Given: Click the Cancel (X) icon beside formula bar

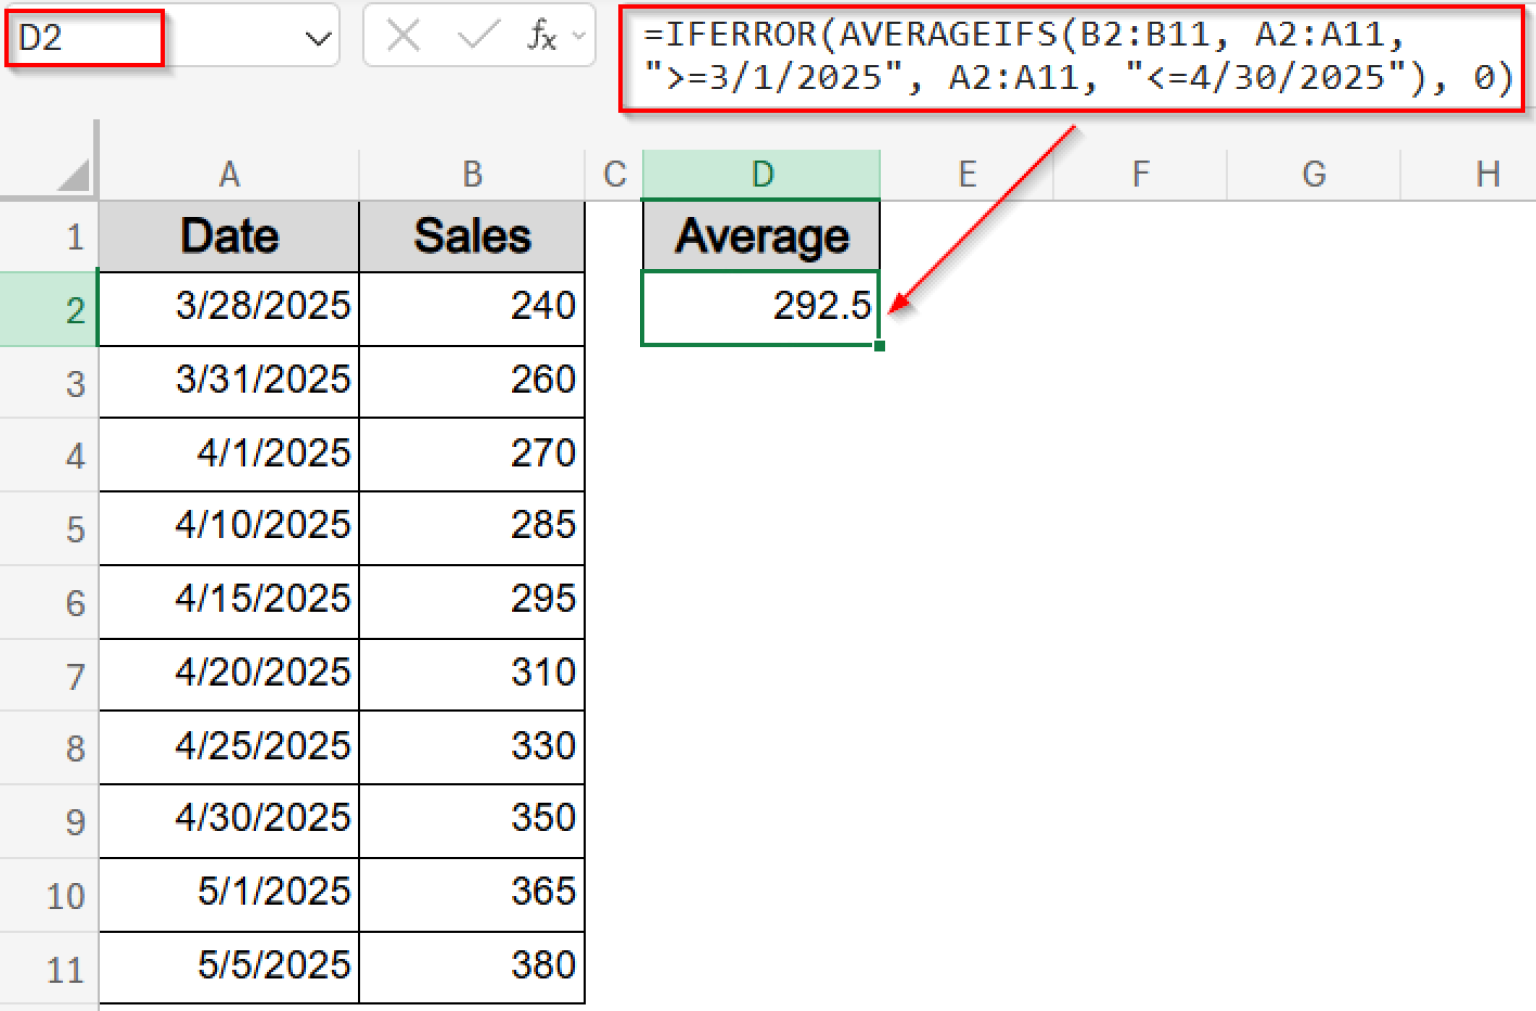Looking at the screenshot, I should click(402, 36).
